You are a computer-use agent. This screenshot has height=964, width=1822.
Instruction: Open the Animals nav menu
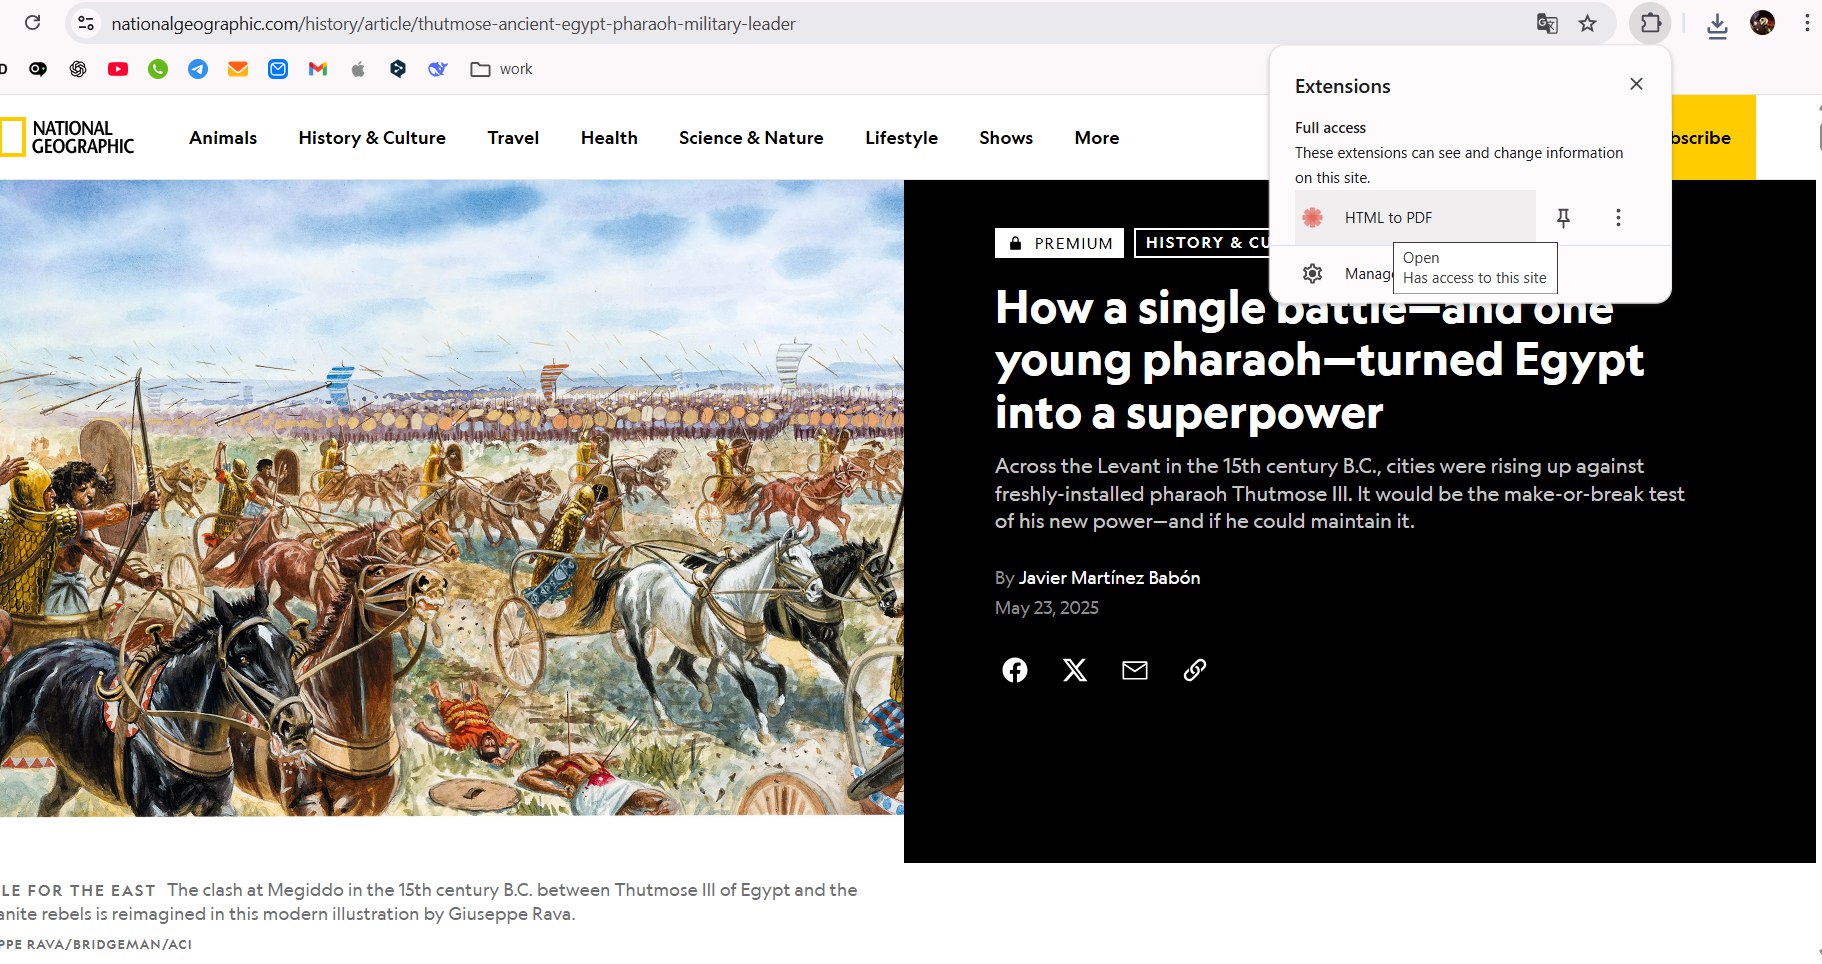pyautogui.click(x=223, y=138)
